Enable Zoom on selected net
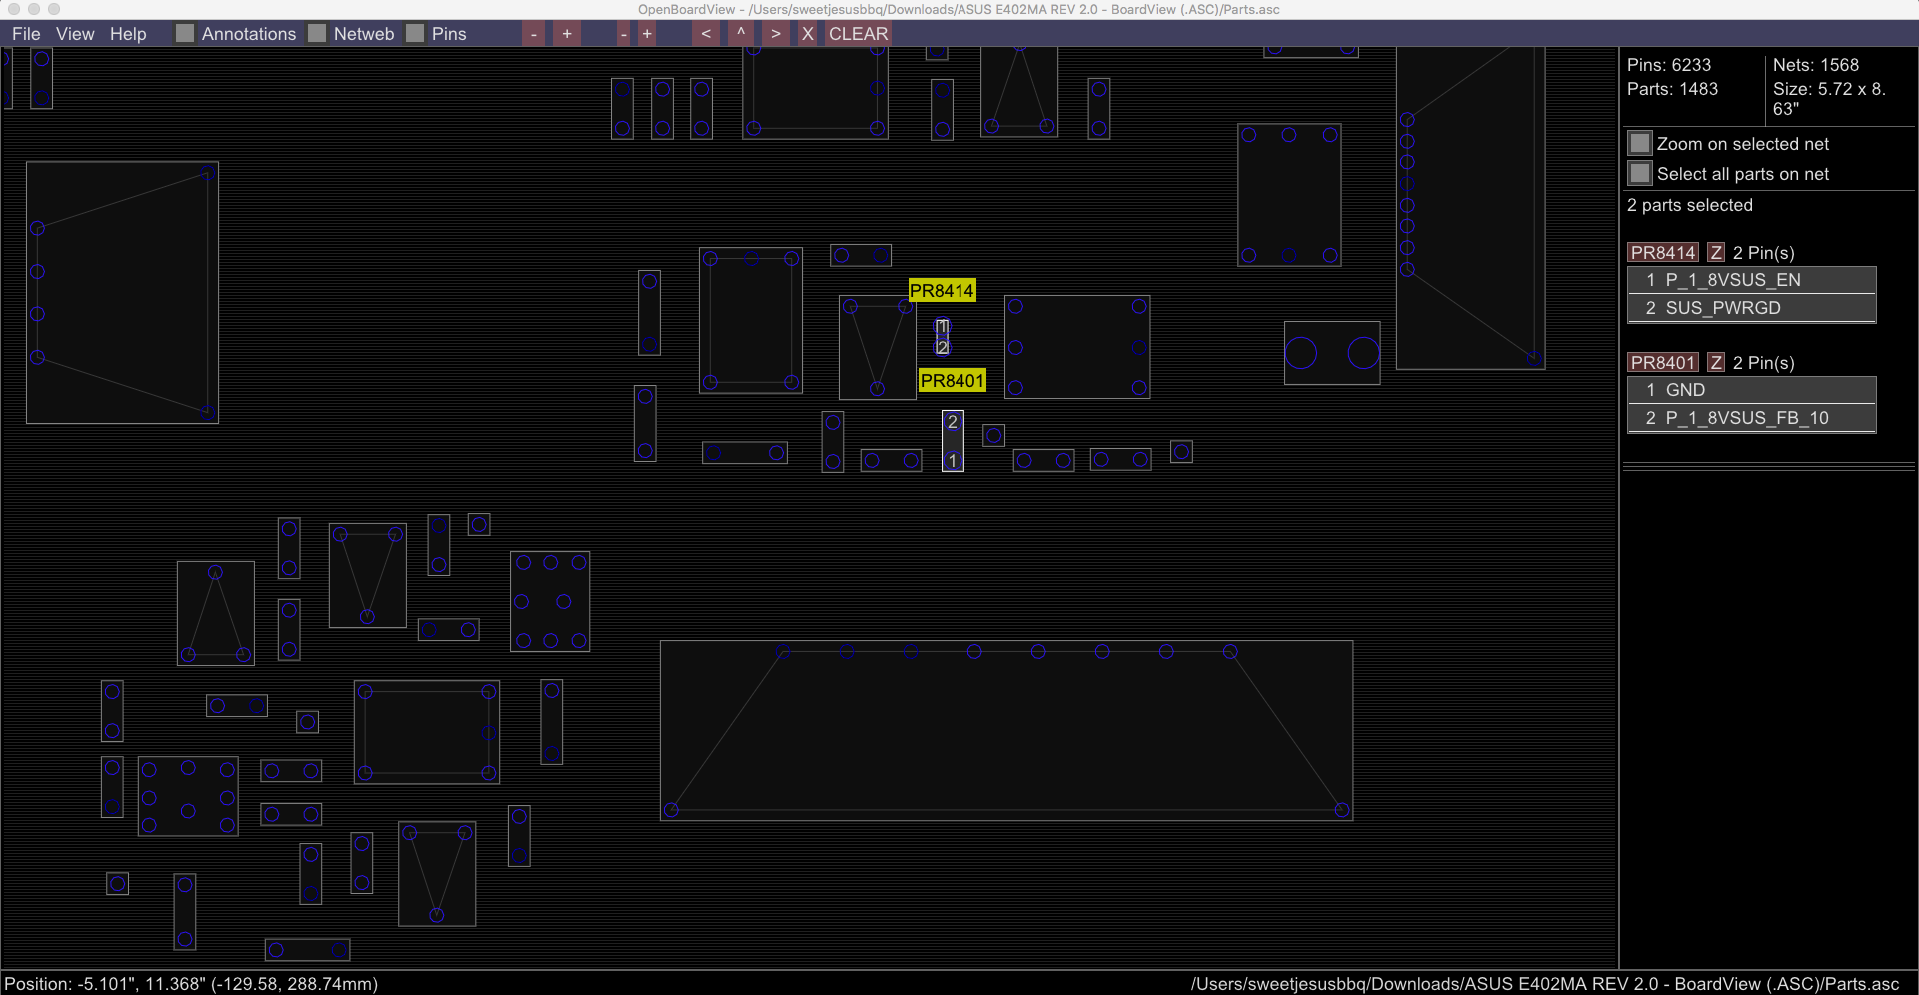This screenshot has width=1919, height=995. click(1640, 144)
